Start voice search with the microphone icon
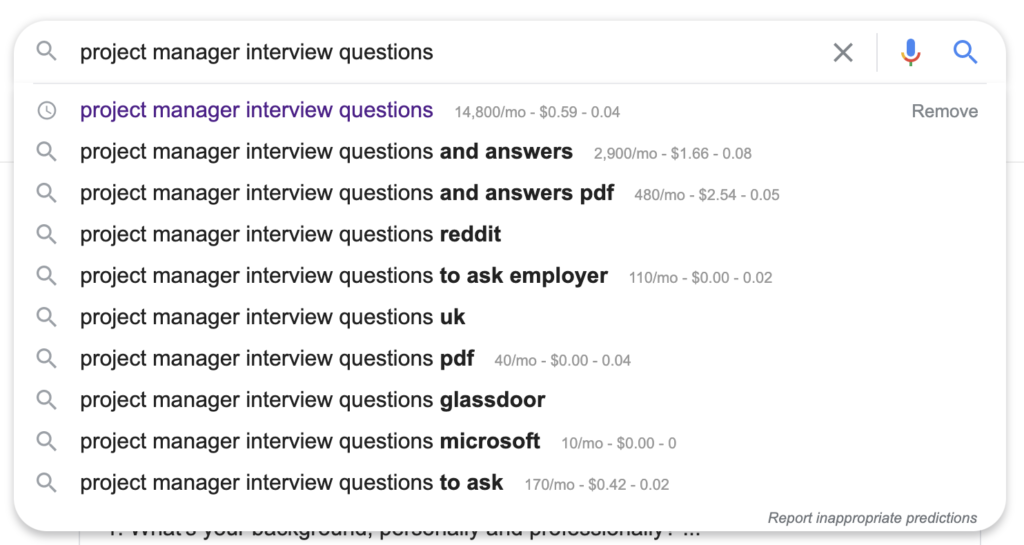The image size is (1024, 545). (910, 52)
